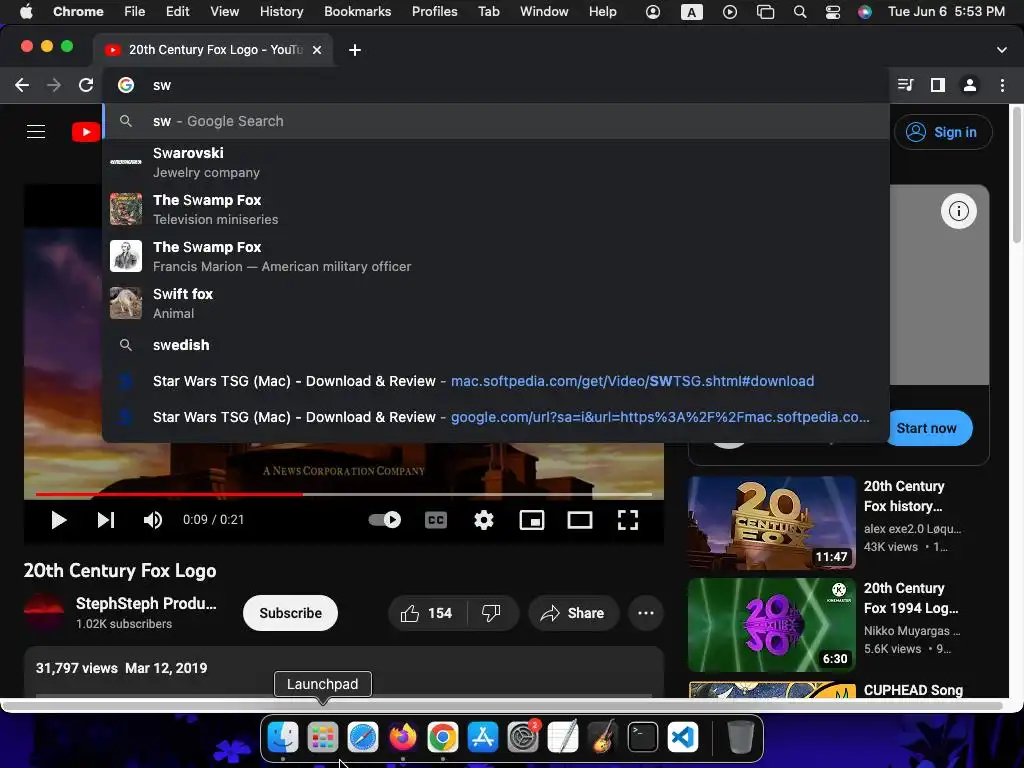
Task: Toggle autoplay switch in player
Action: point(385,520)
